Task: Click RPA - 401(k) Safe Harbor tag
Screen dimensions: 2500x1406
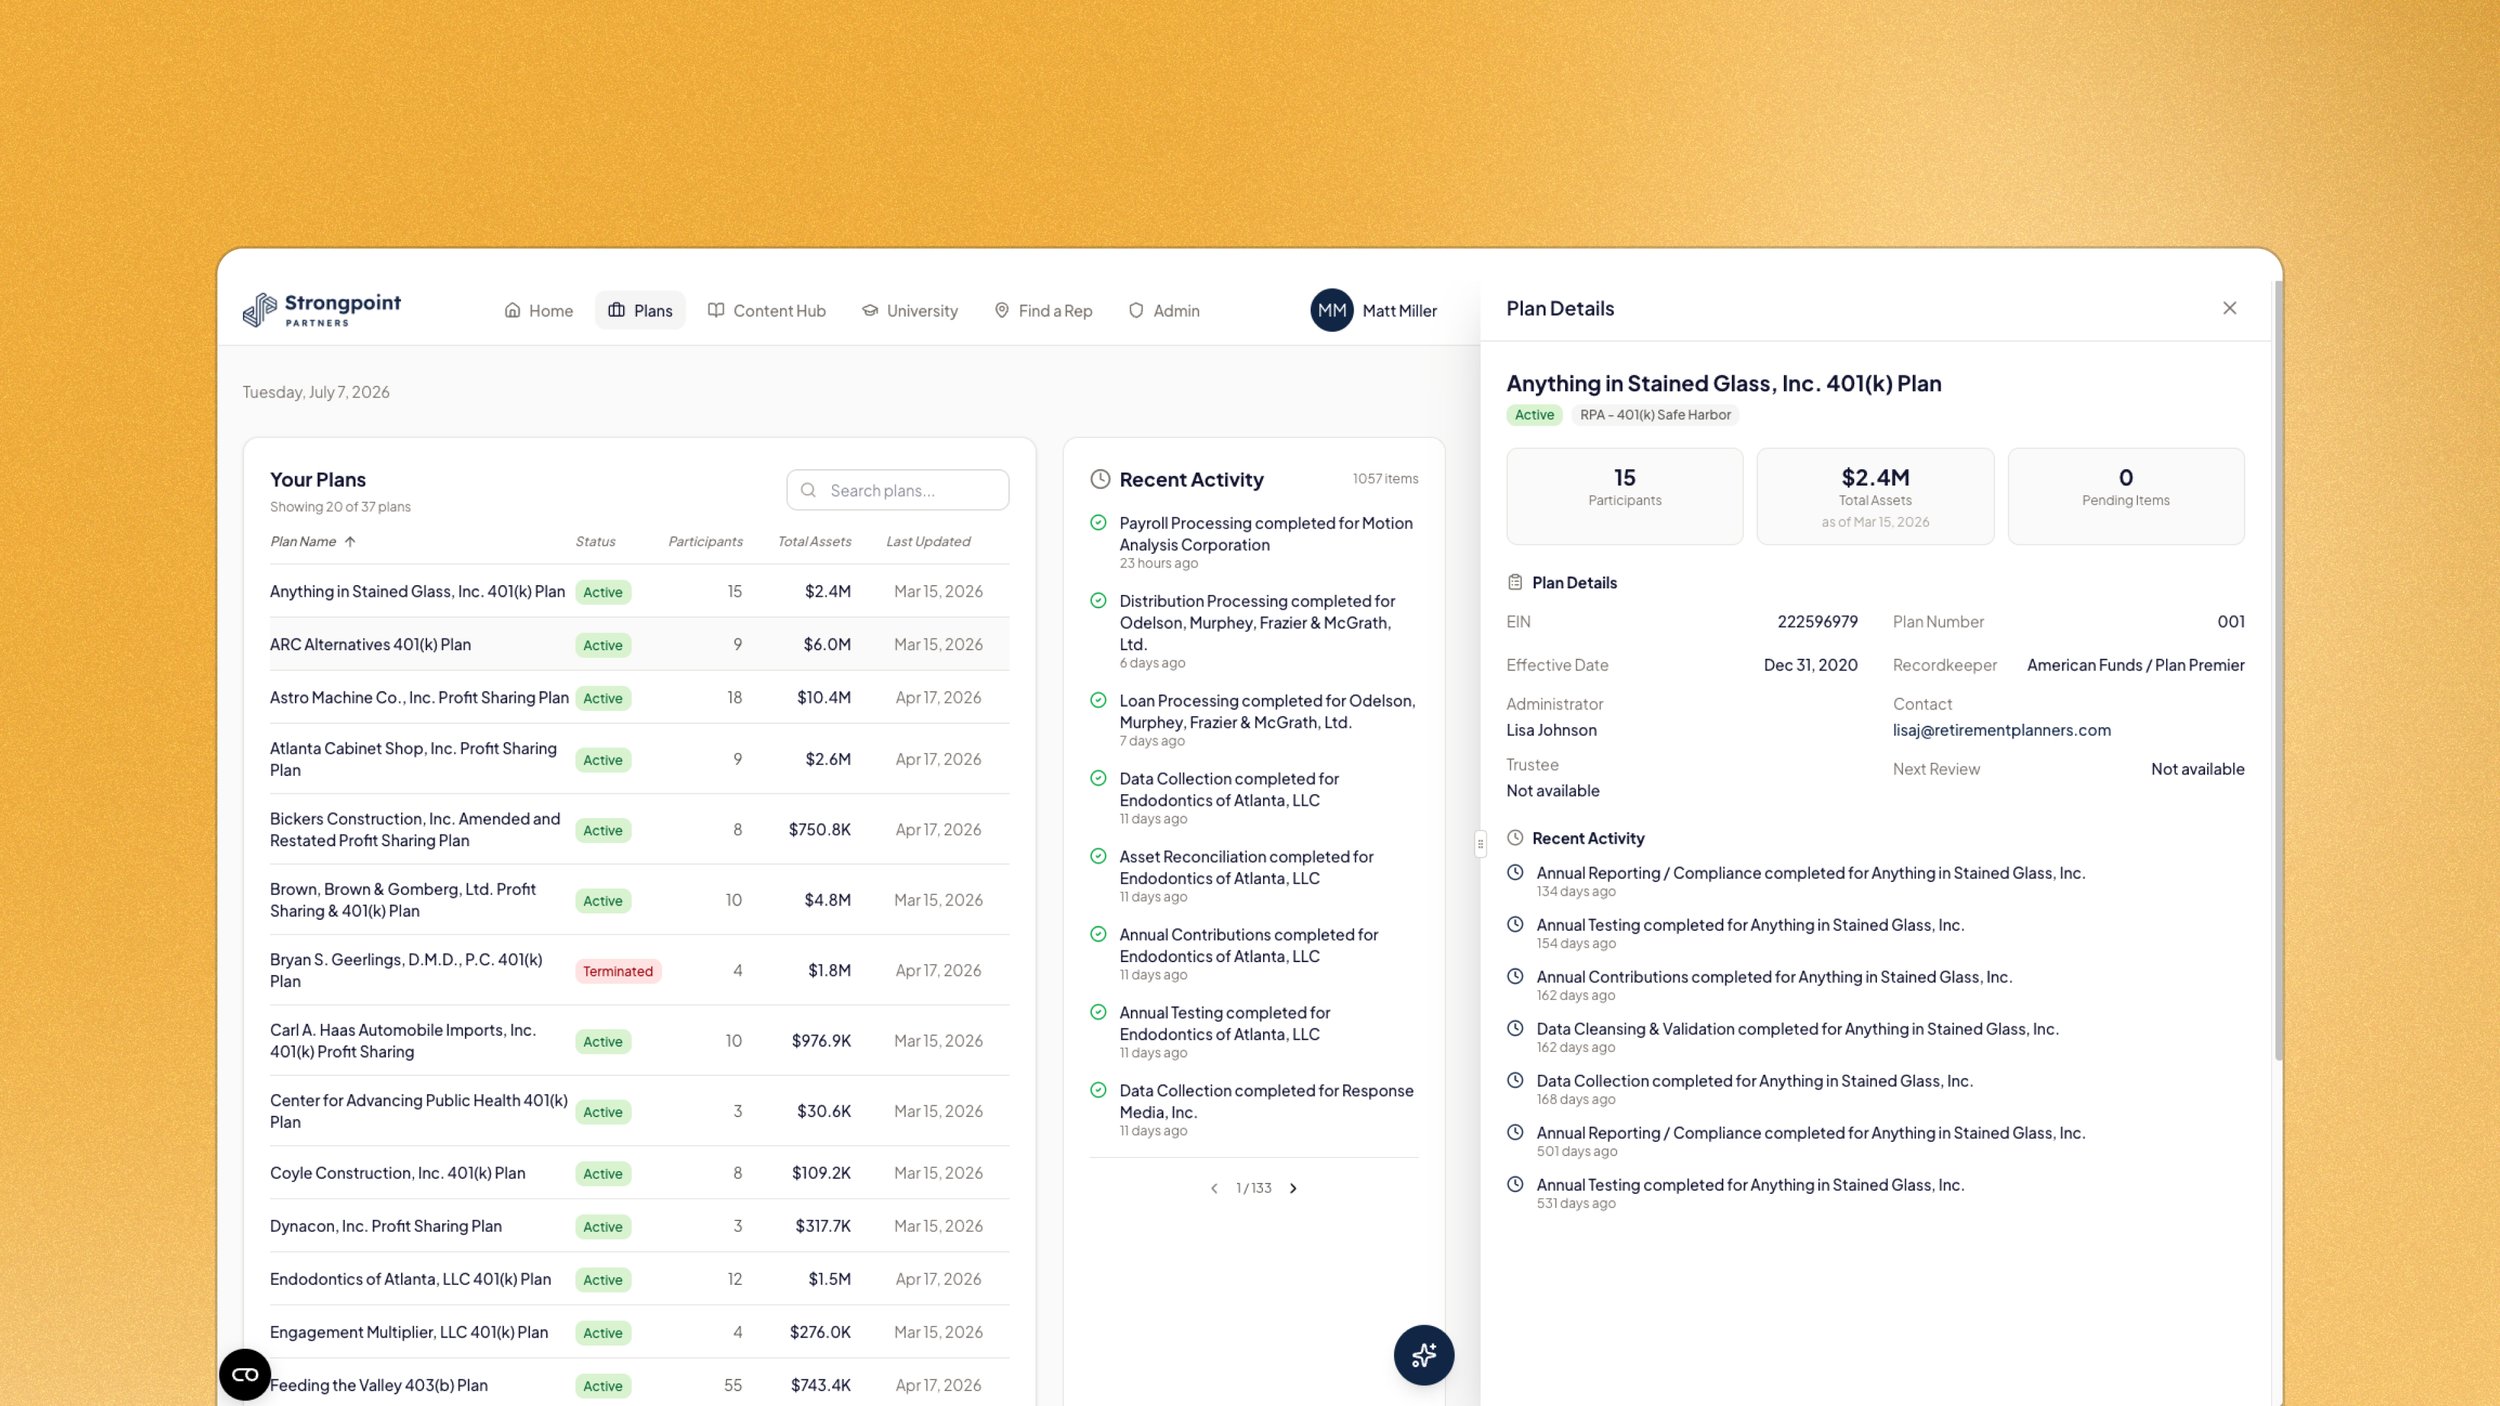Action: [x=1655, y=415]
